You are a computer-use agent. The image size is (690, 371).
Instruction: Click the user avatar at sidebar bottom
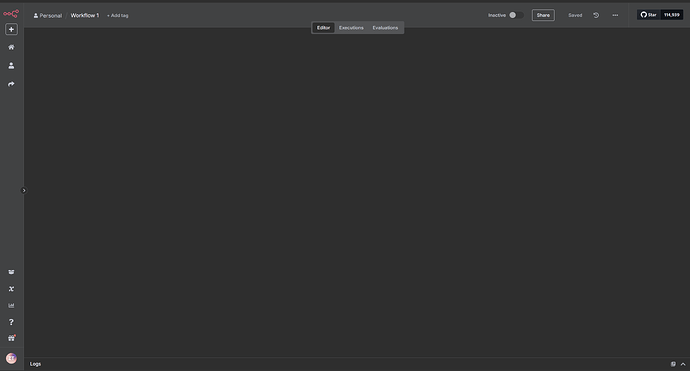[x=11, y=358]
